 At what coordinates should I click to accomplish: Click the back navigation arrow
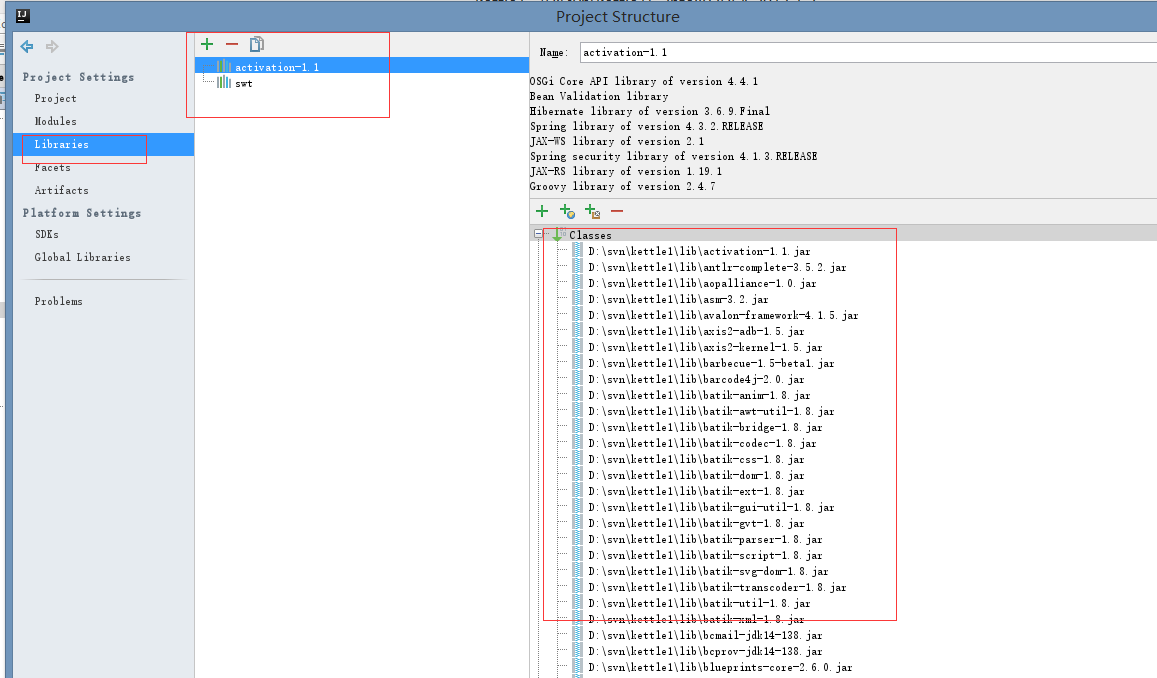27,46
